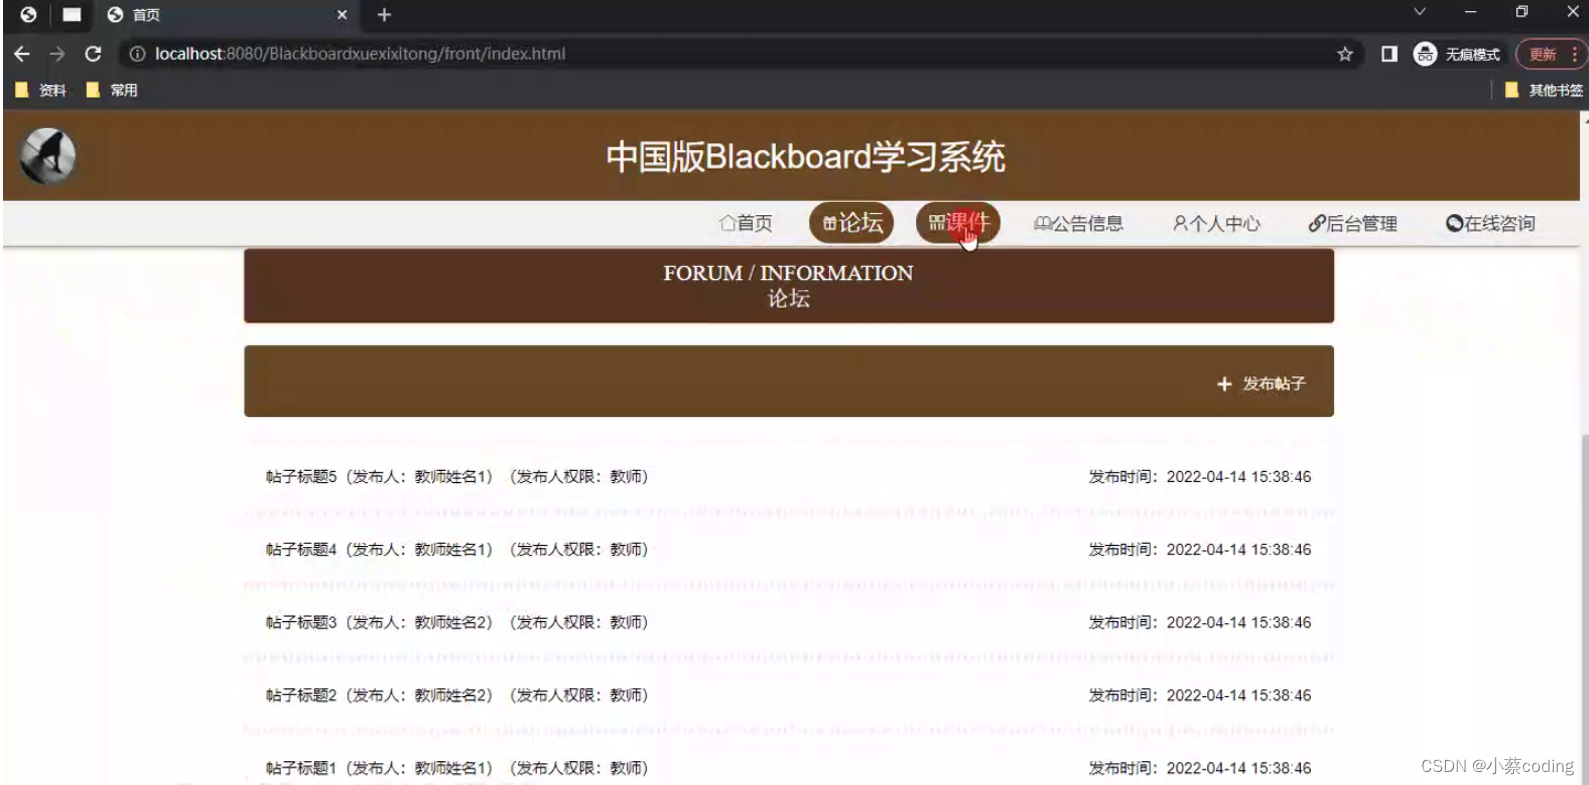Click the 中国版Blackboard学习系统 header title
Image resolution: width=1589 pixels, height=785 pixels.
(806, 157)
